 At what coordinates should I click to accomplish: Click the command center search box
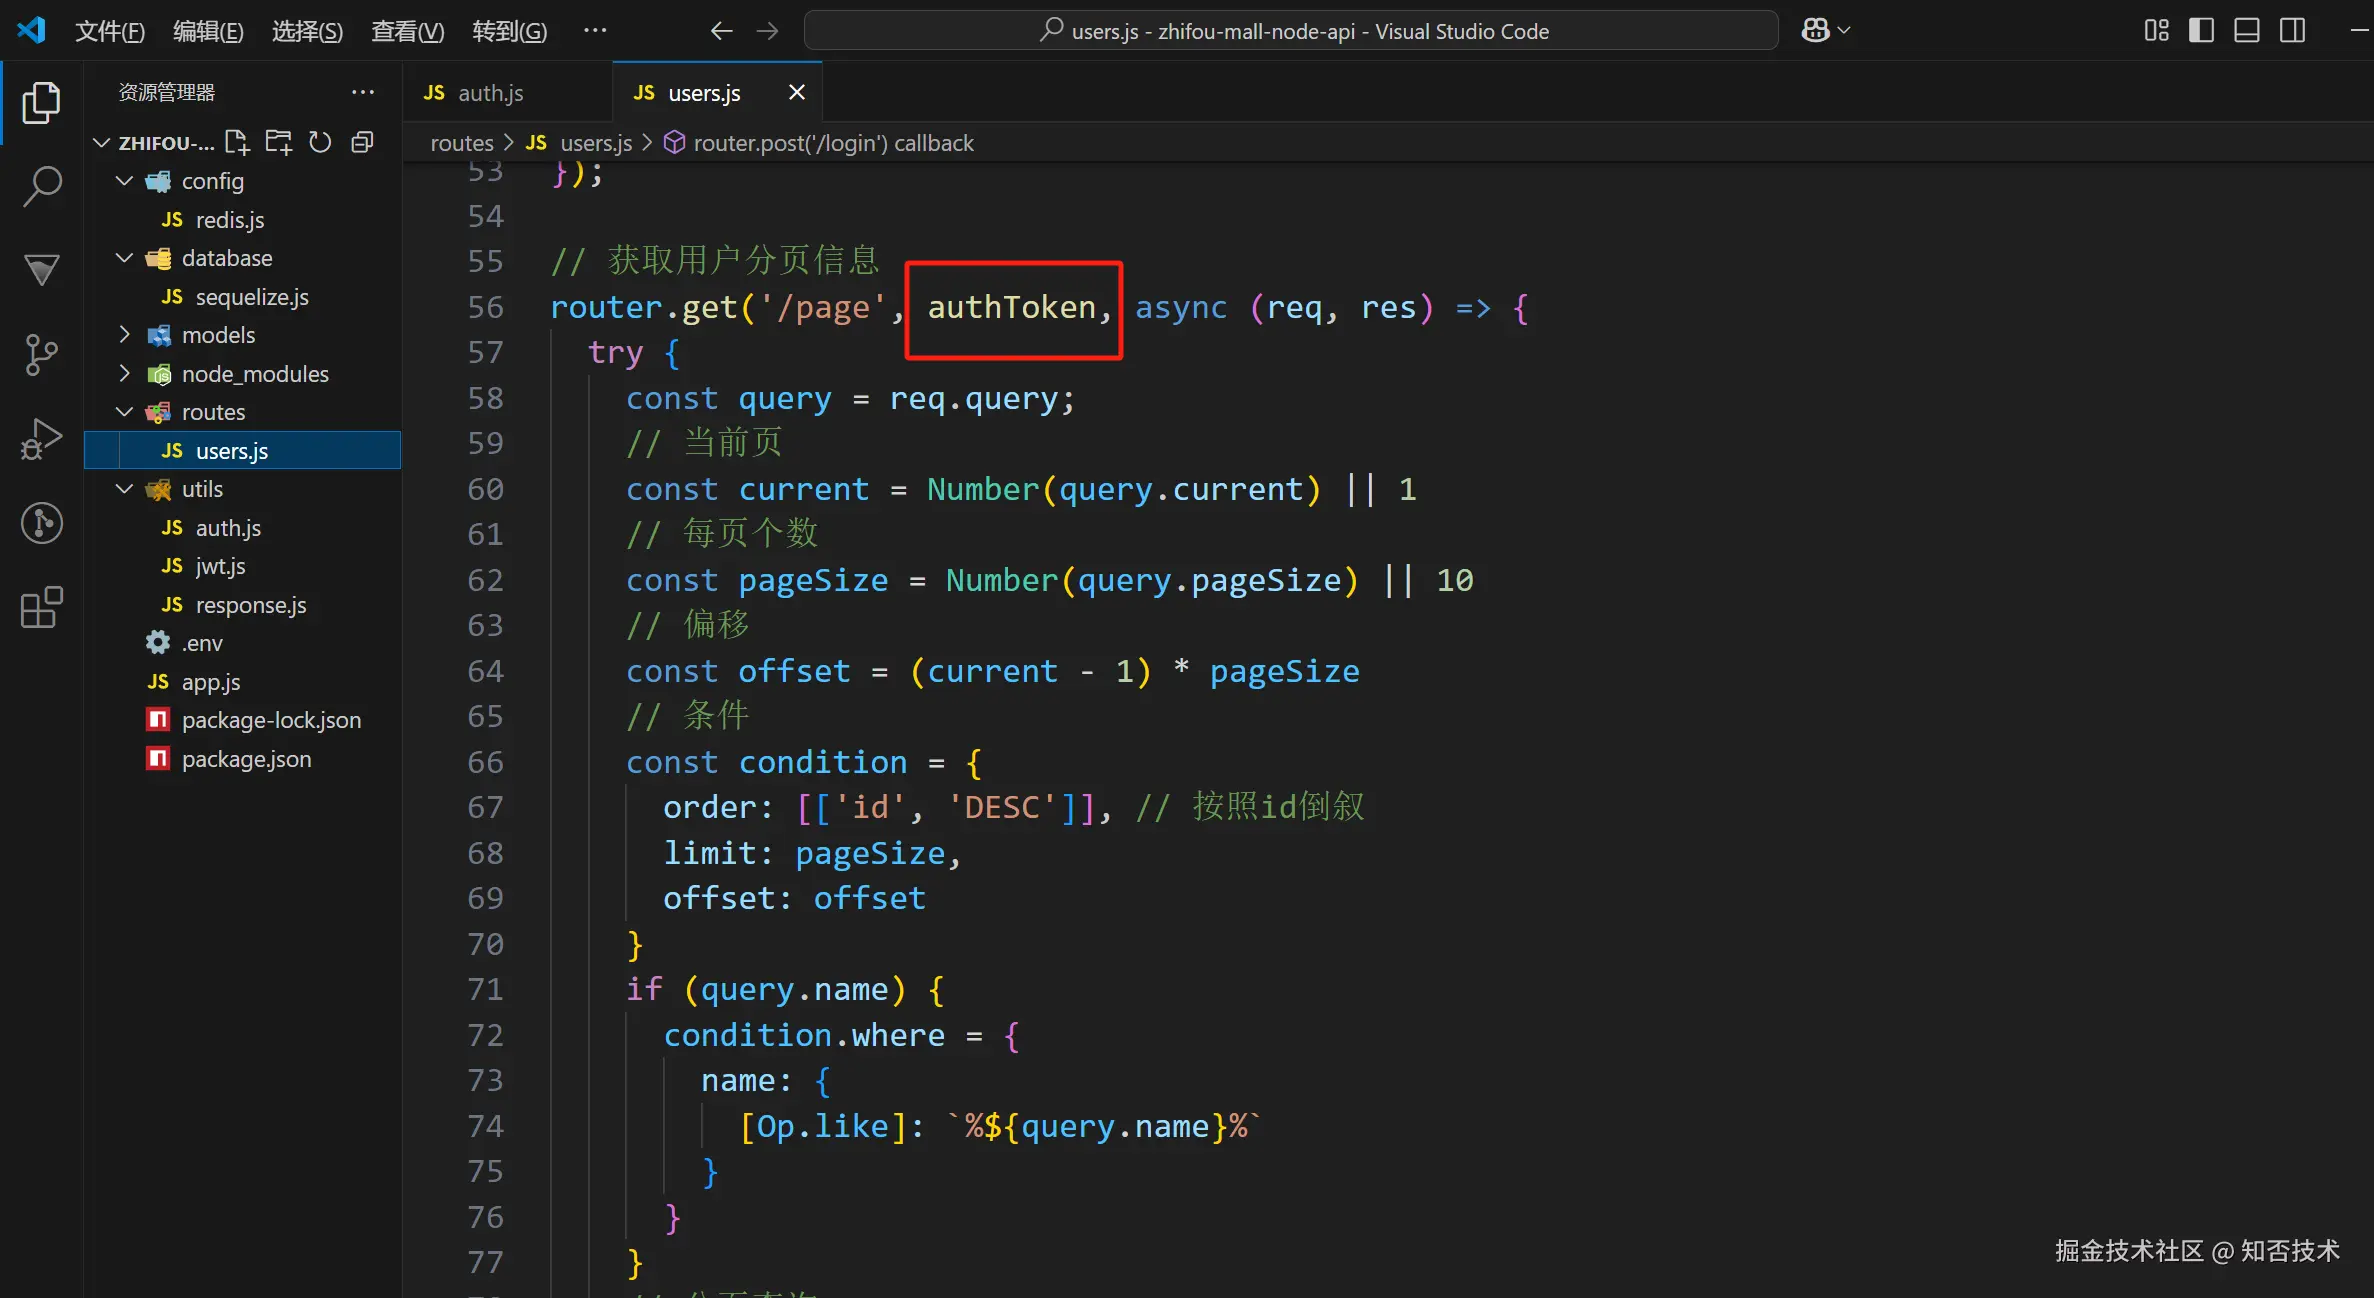click(x=1290, y=31)
